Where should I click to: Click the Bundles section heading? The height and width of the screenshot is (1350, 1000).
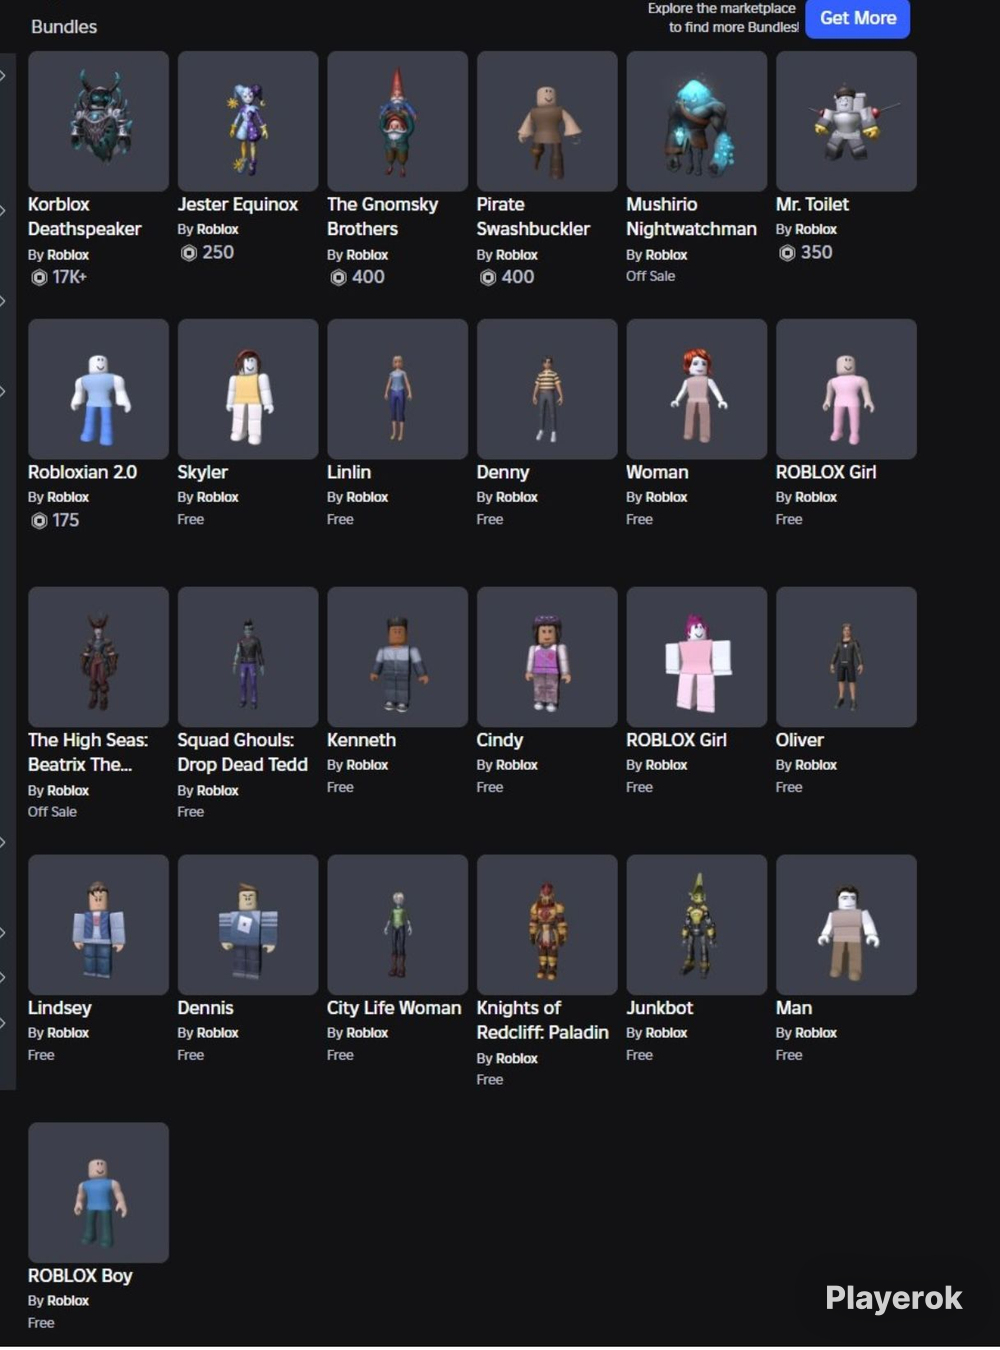(64, 27)
